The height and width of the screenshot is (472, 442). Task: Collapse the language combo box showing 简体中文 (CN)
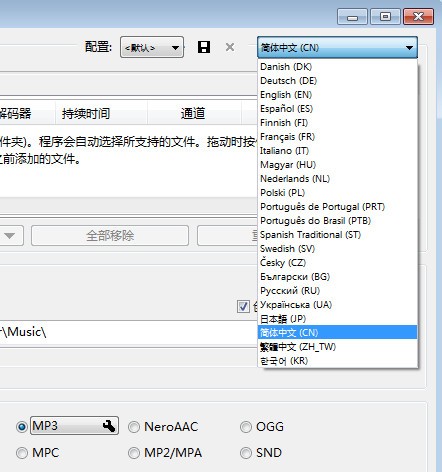coord(337,47)
